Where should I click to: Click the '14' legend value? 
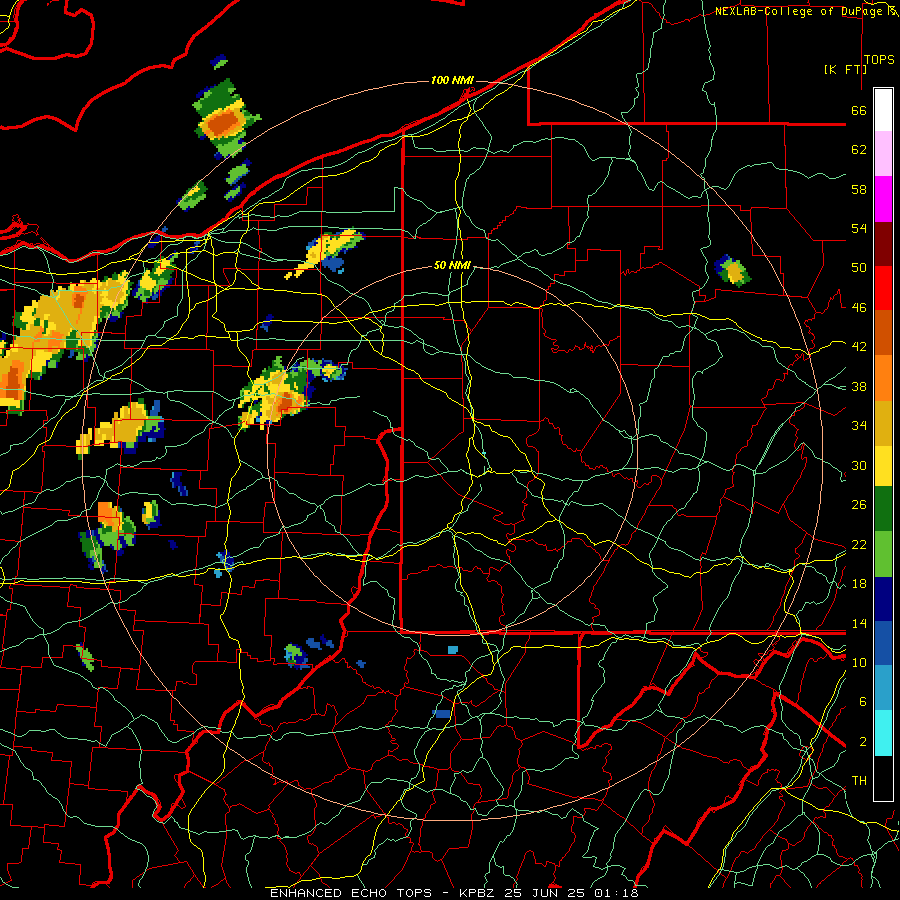tap(859, 623)
